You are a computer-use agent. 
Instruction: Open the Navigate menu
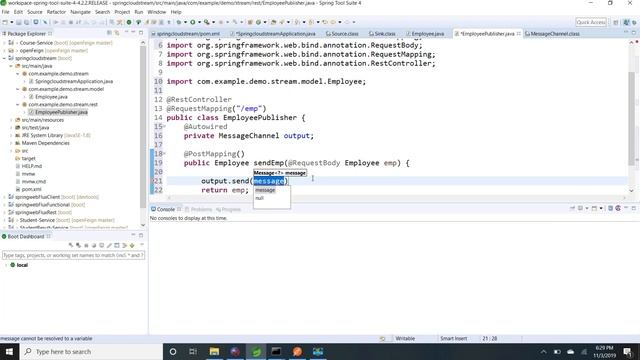pyautogui.click(x=80, y=12)
